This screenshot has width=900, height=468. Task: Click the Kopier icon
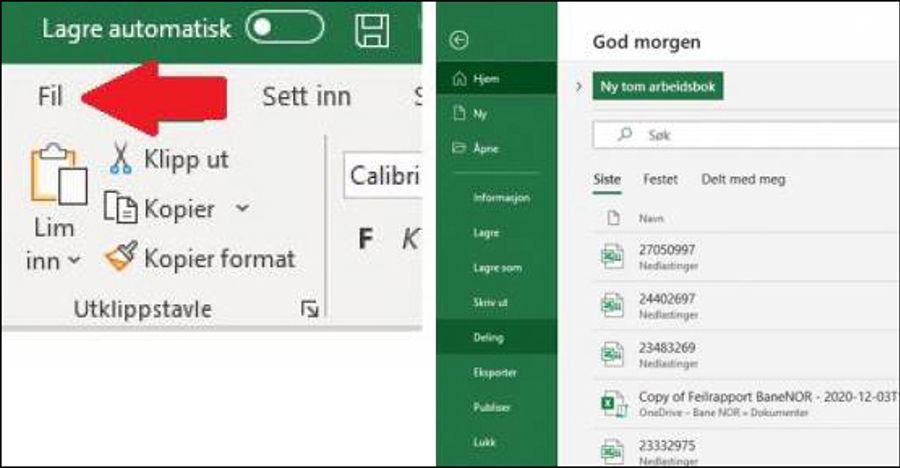(121, 209)
